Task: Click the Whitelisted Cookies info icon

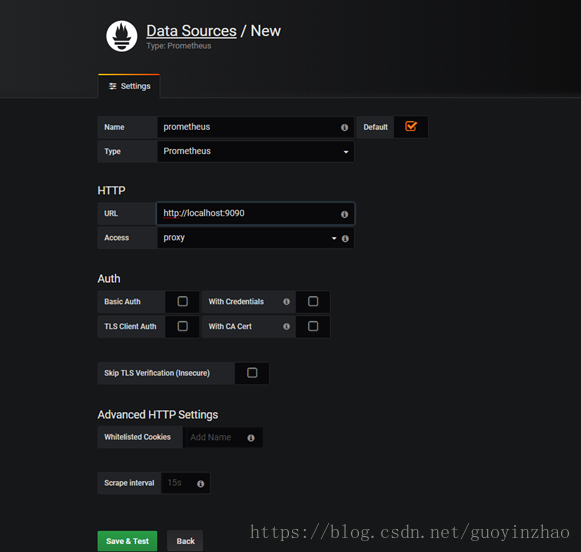Action: (251, 438)
